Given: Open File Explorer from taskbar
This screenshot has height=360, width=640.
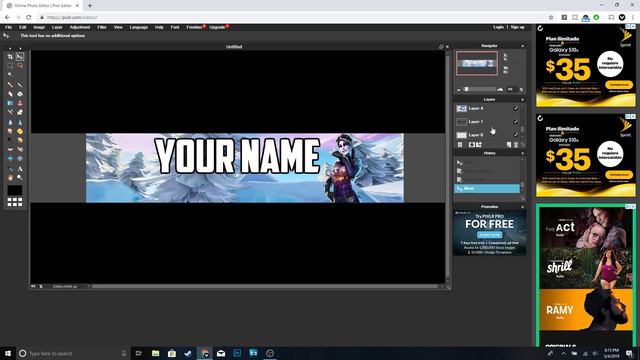Looking at the screenshot, I should point(156,353).
